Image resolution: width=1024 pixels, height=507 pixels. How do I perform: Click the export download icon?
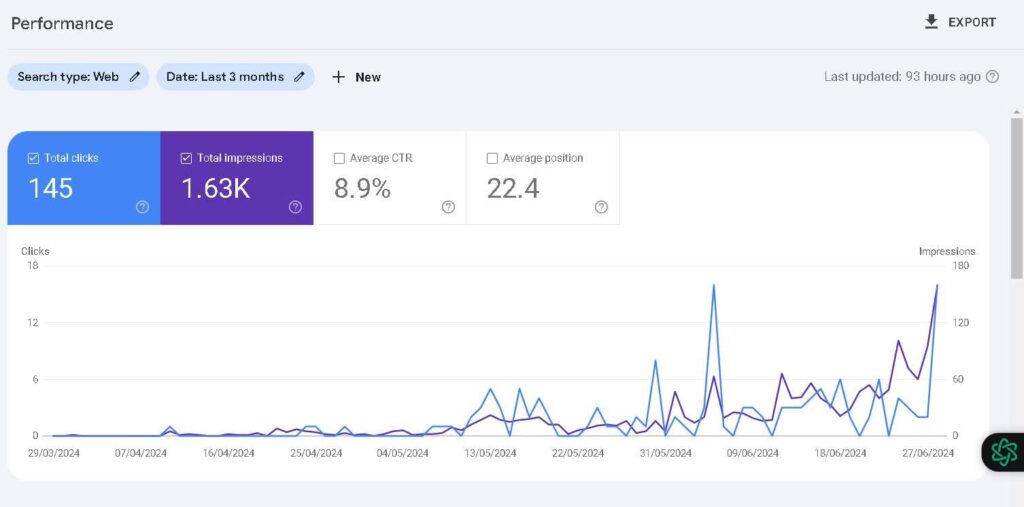(931, 22)
